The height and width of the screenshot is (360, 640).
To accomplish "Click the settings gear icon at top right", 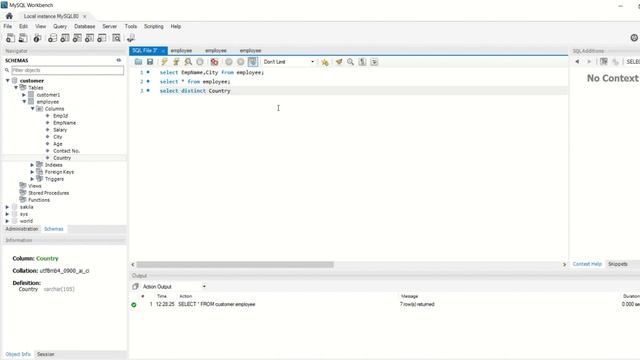I will [634, 38].
